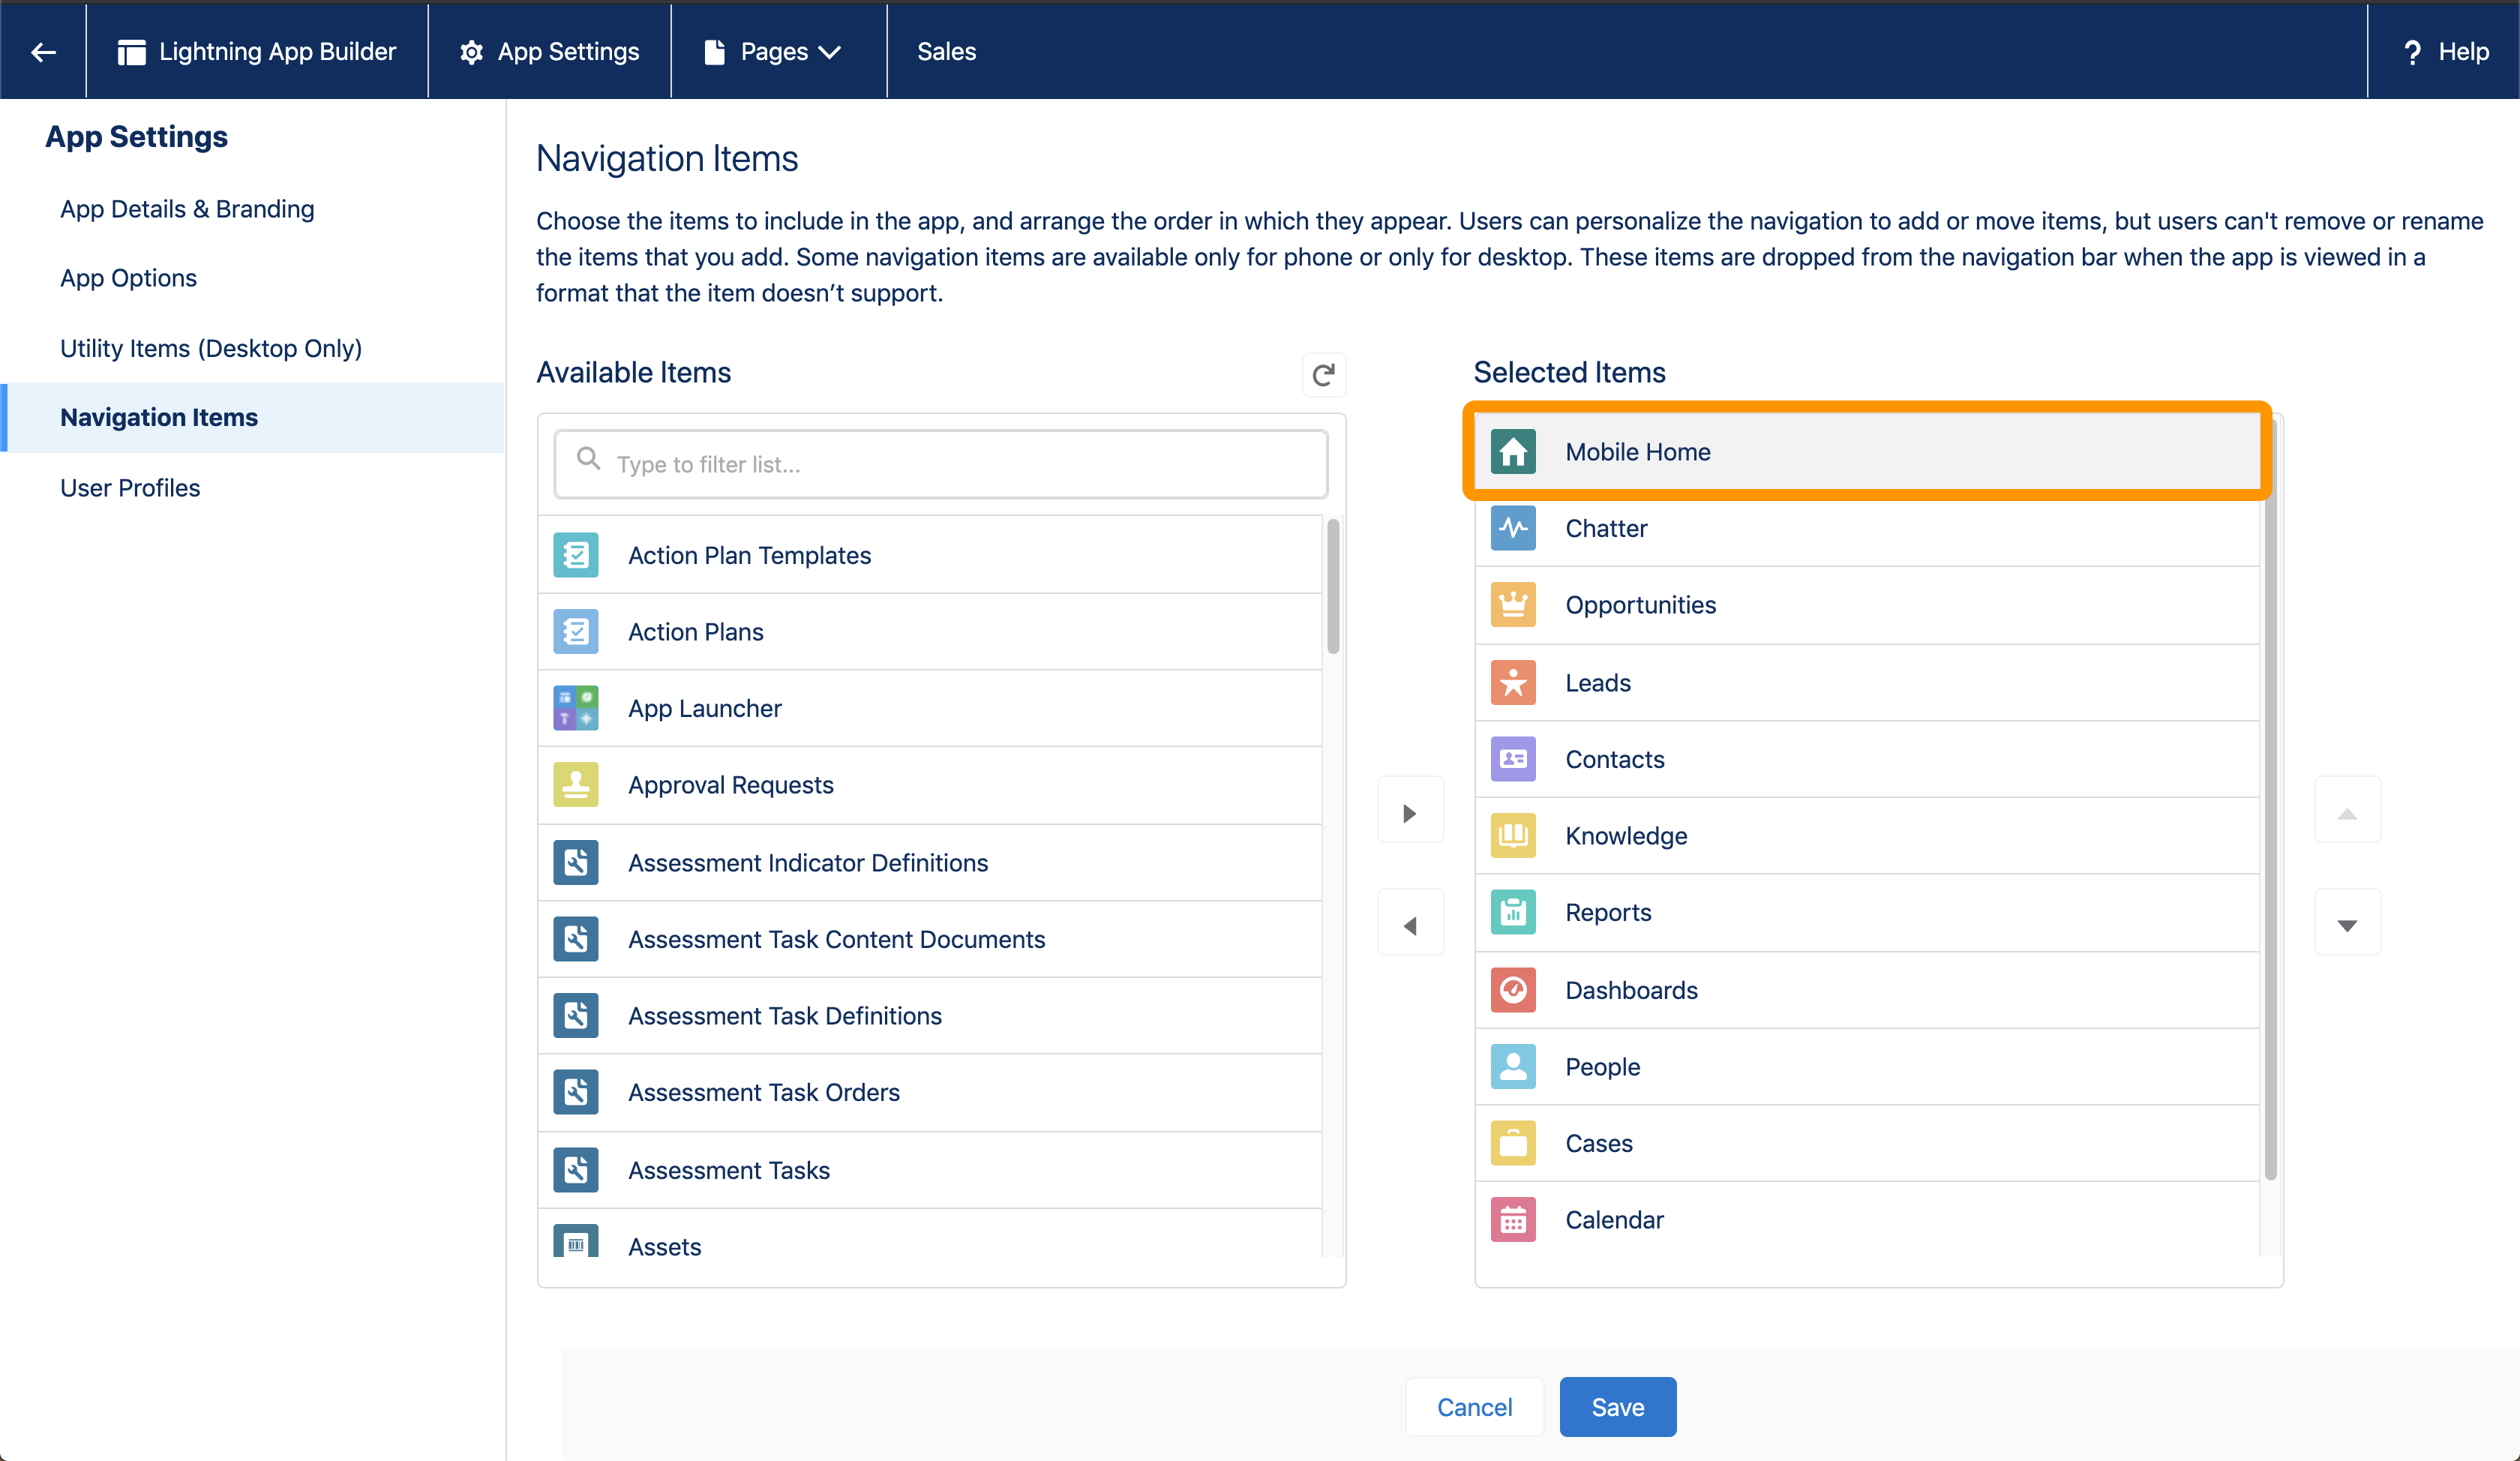The height and width of the screenshot is (1461, 2520).
Task: Click the App Settings gear icon
Action: (471, 52)
